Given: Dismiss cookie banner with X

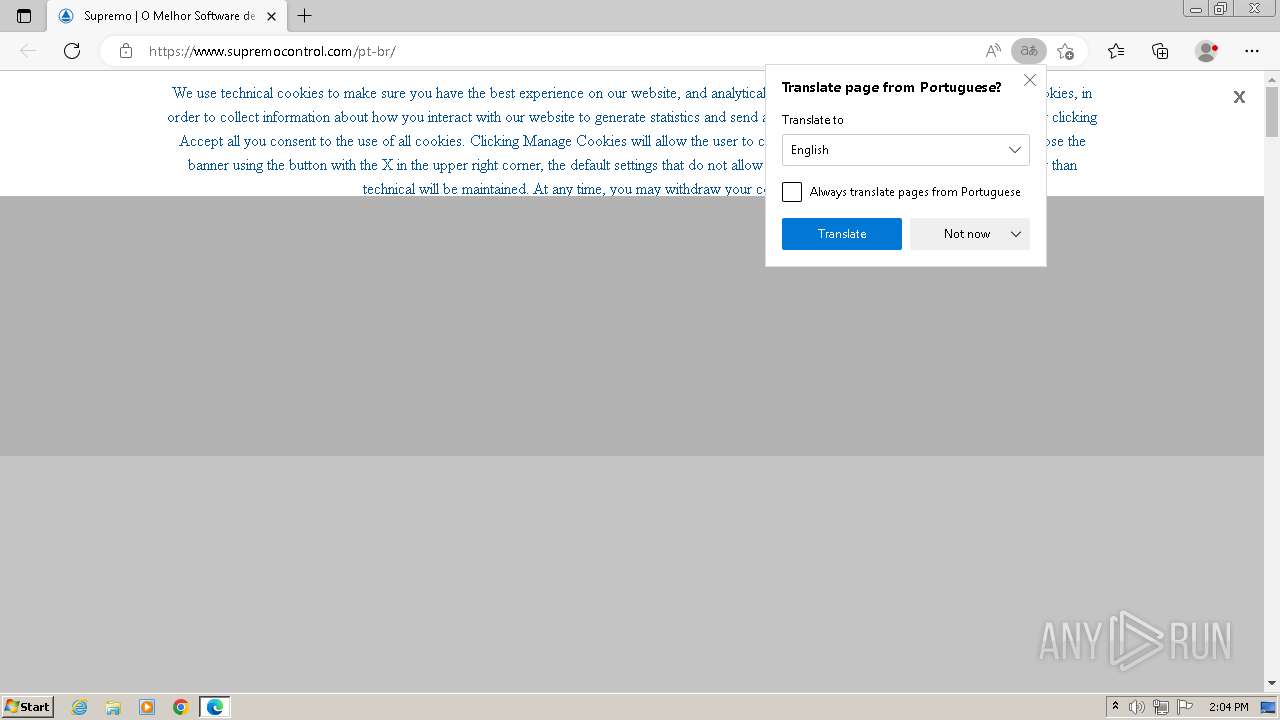Looking at the screenshot, I should pyautogui.click(x=1239, y=97).
